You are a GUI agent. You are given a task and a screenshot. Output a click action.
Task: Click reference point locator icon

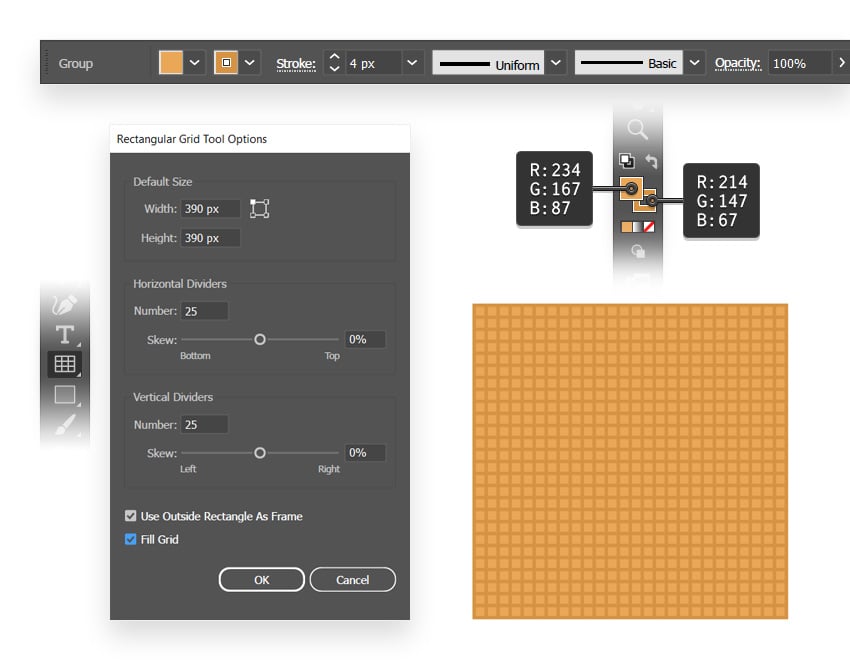(x=260, y=209)
